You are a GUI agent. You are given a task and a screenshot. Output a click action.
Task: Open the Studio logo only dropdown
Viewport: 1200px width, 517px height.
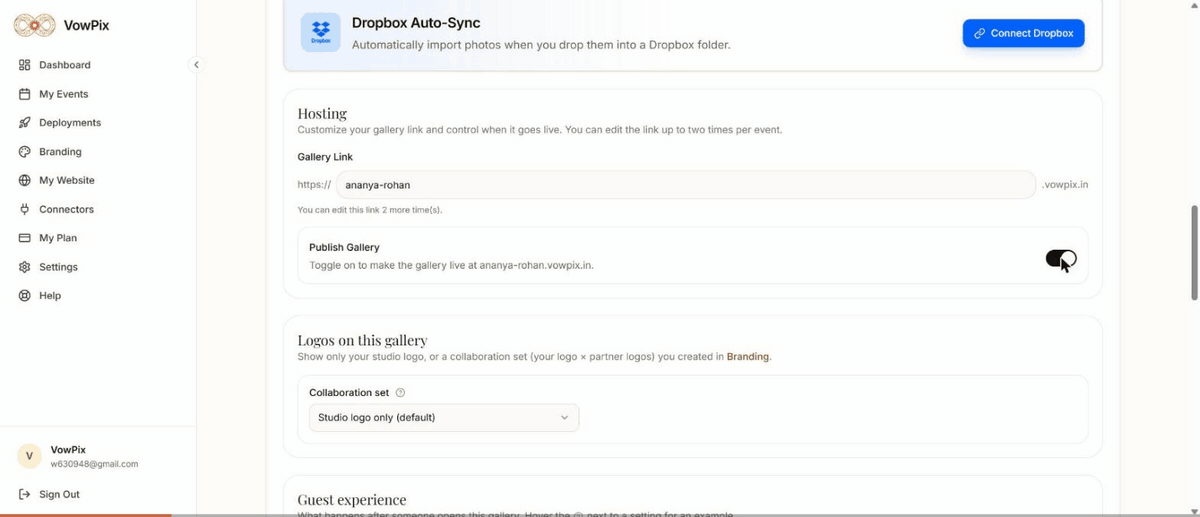tap(444, 417)
